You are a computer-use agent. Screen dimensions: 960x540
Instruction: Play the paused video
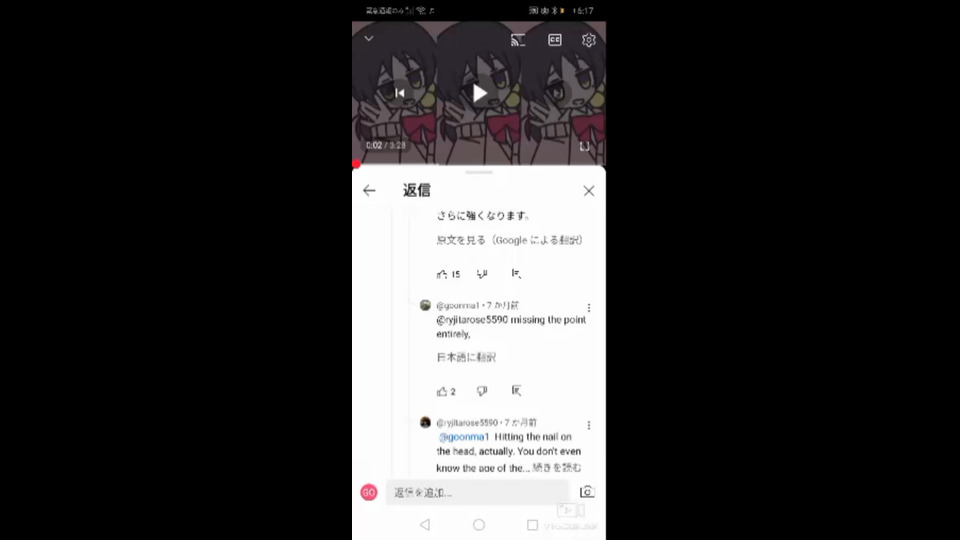pos(479,93)
